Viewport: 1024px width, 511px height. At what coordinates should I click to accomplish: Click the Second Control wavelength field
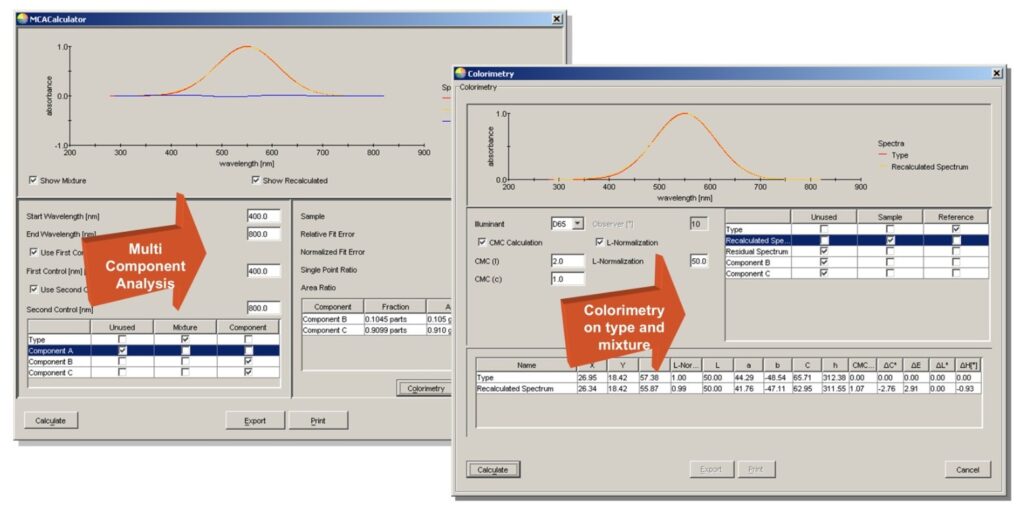point(263,308)
